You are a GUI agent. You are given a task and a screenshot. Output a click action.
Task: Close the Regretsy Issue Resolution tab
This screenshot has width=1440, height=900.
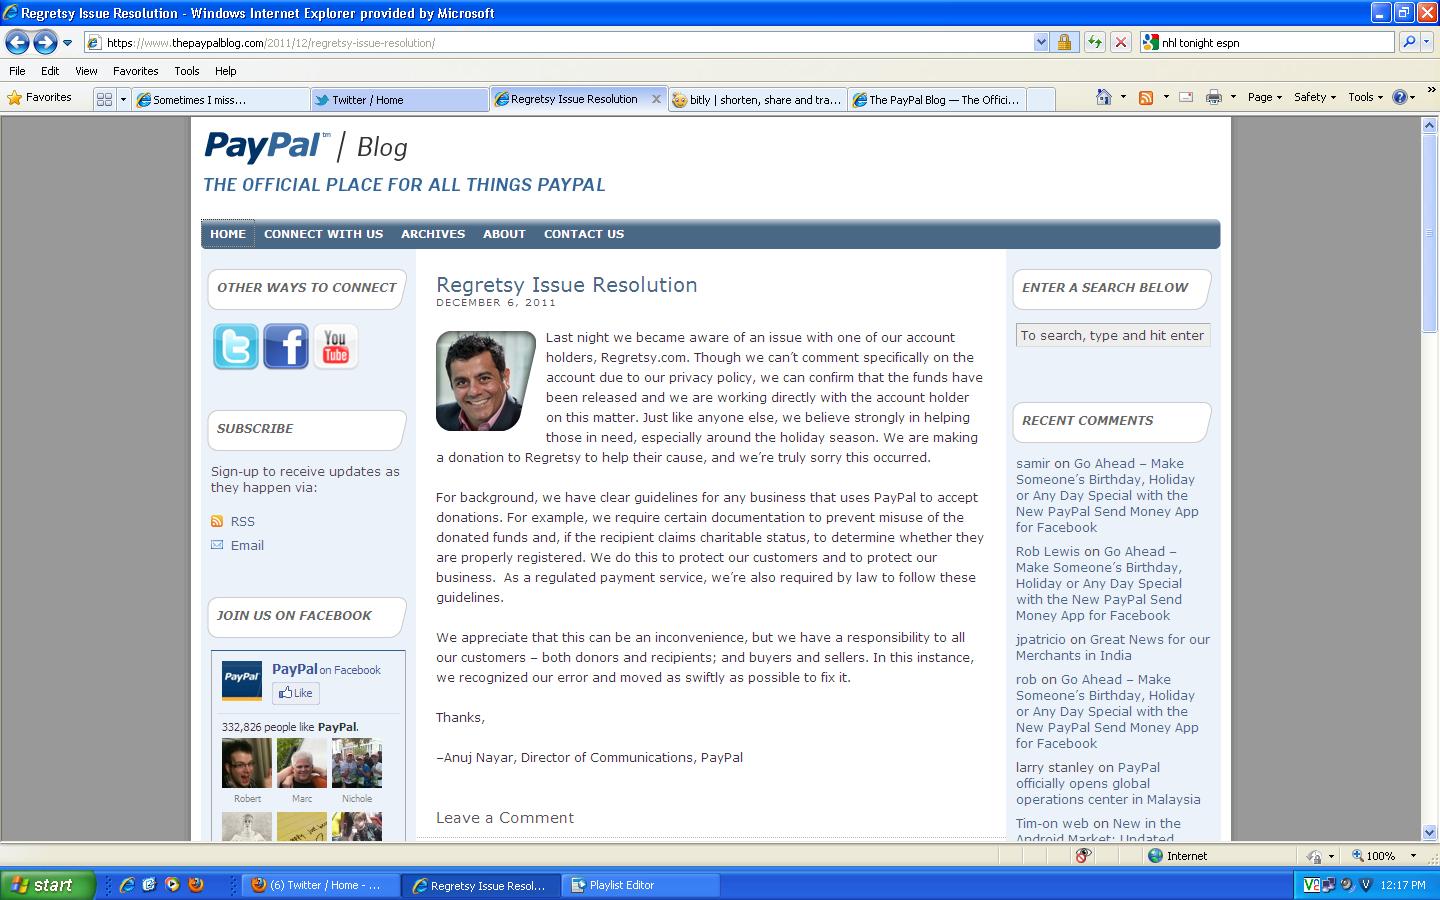[x=656, y=99]
